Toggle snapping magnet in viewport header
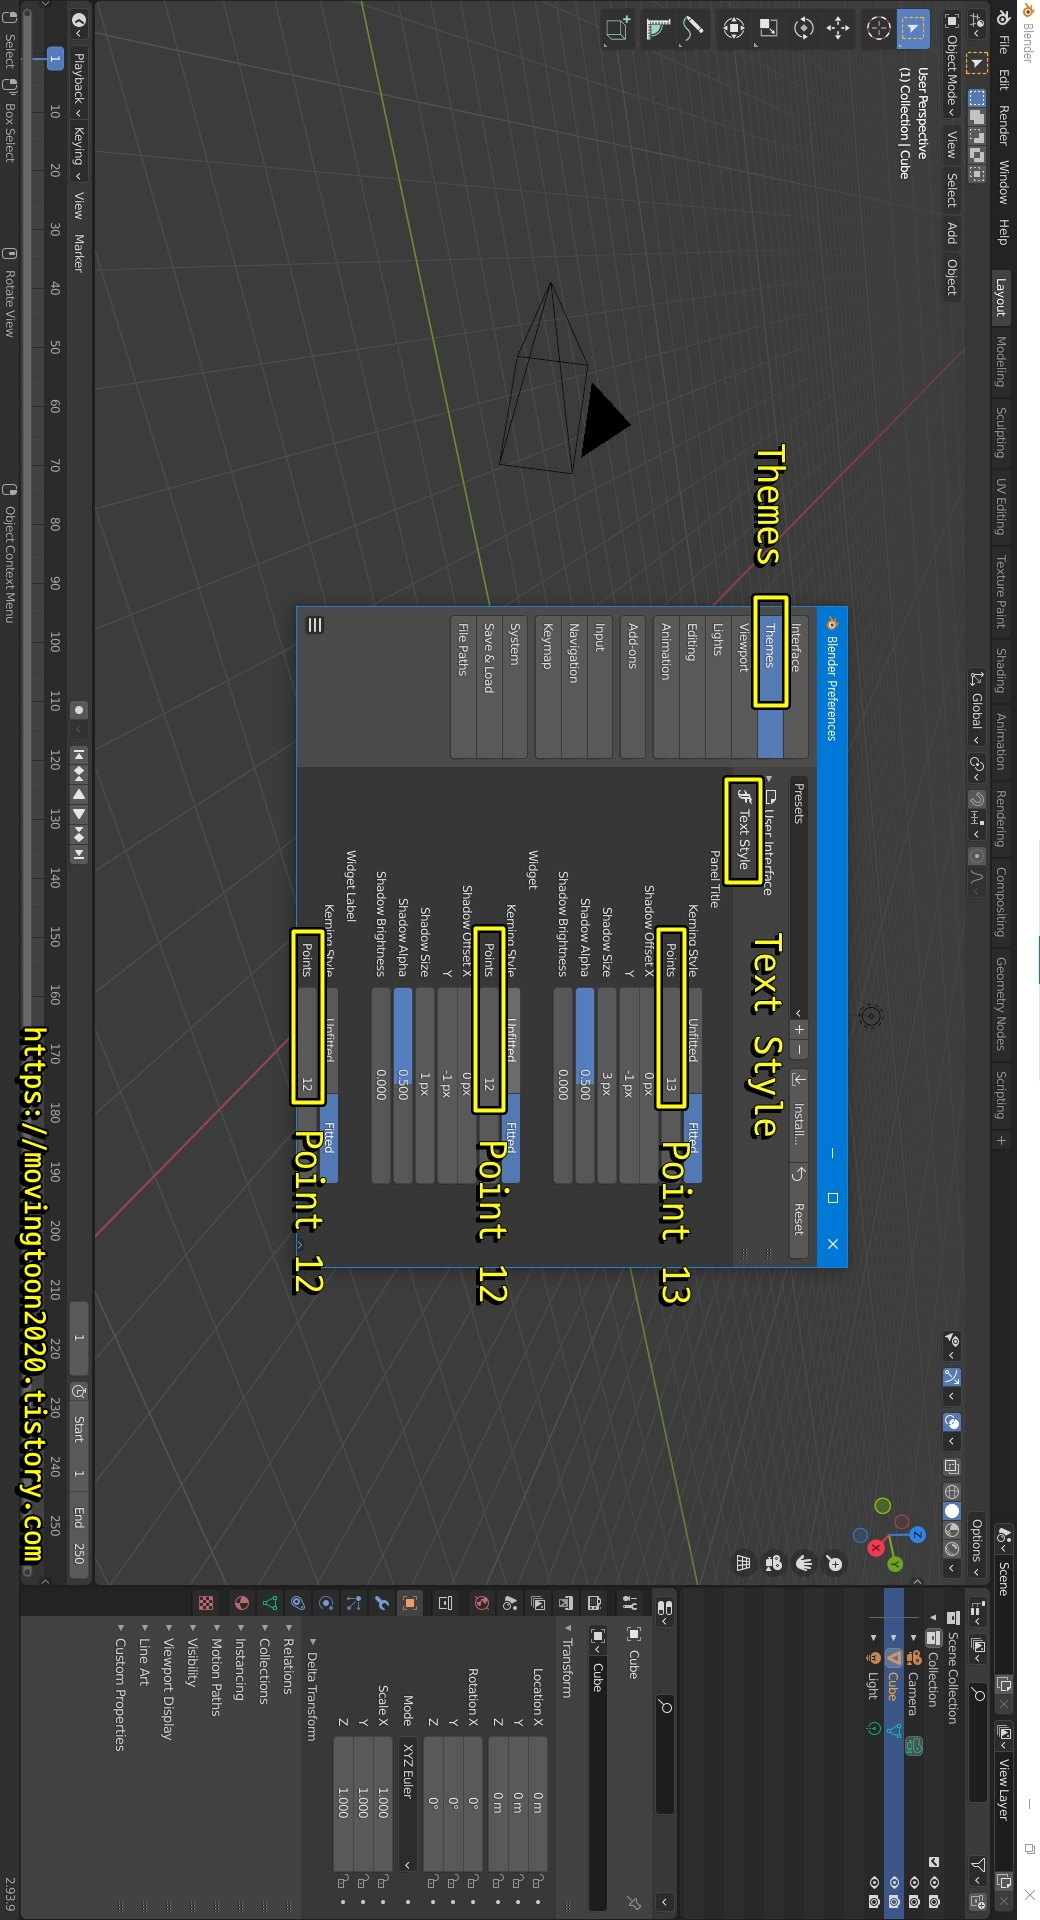 (x=977, y=799)
